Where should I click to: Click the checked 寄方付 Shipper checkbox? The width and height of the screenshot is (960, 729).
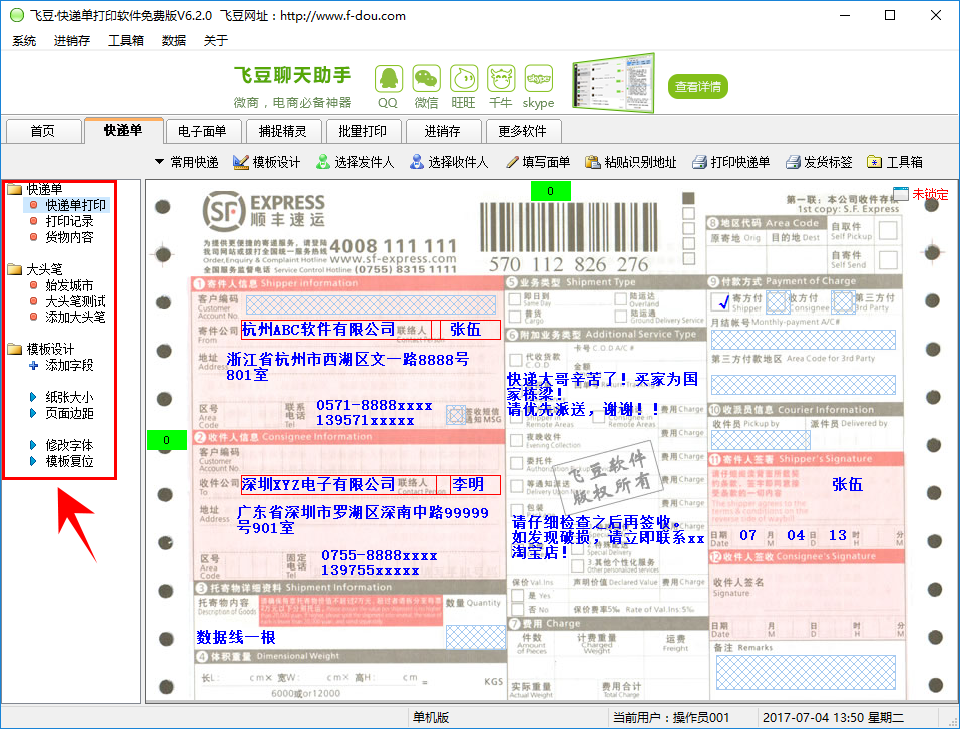[720, 301]
